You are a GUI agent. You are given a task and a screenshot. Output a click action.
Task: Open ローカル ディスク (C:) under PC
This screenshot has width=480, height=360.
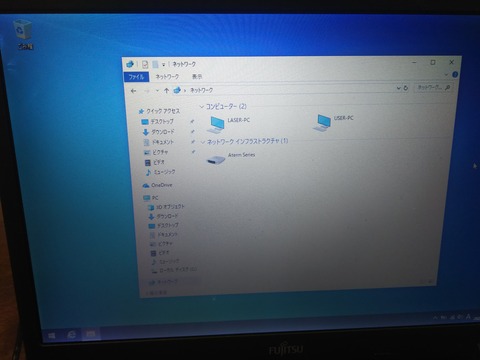[174, 270]
